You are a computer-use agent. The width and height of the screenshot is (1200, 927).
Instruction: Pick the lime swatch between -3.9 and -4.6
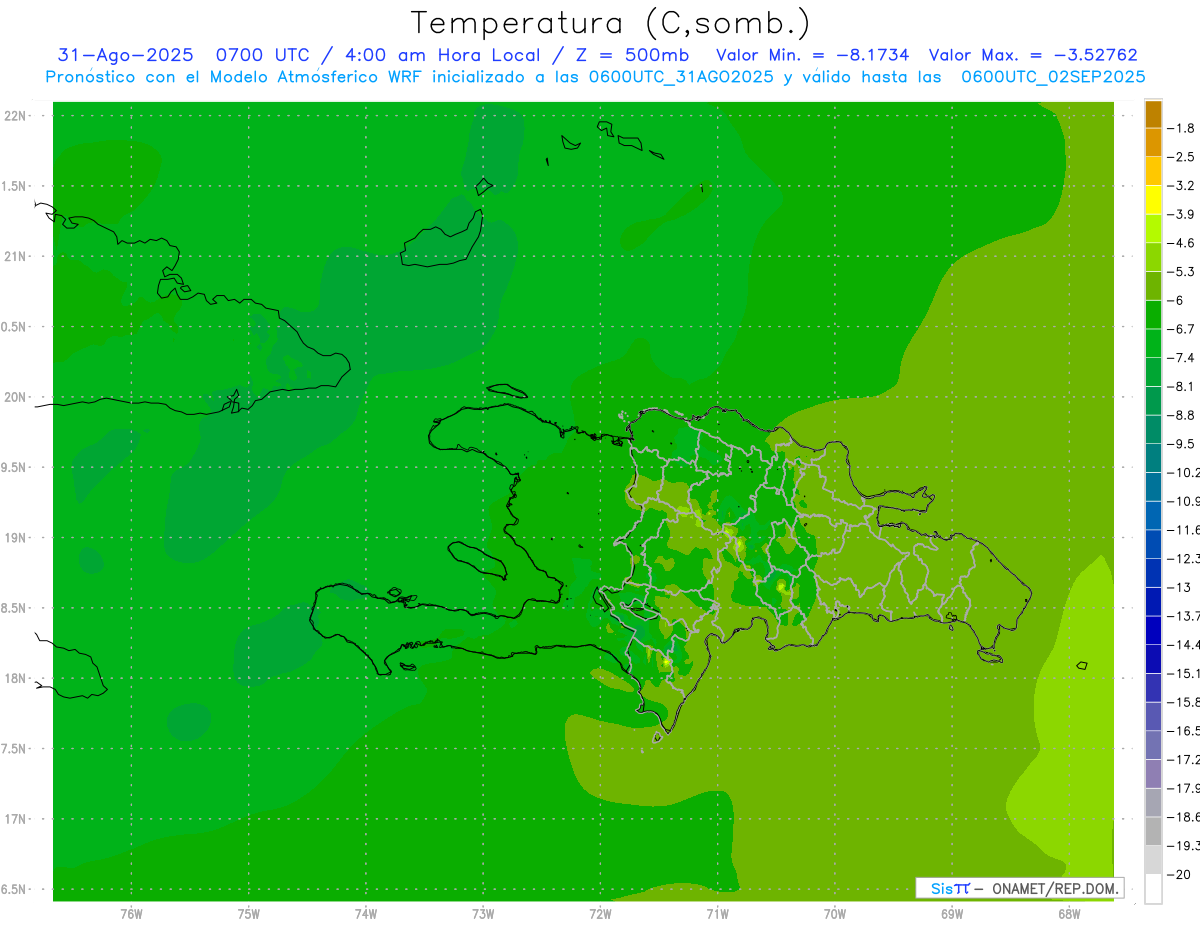pyautogui.click(x=1153, y=229)
